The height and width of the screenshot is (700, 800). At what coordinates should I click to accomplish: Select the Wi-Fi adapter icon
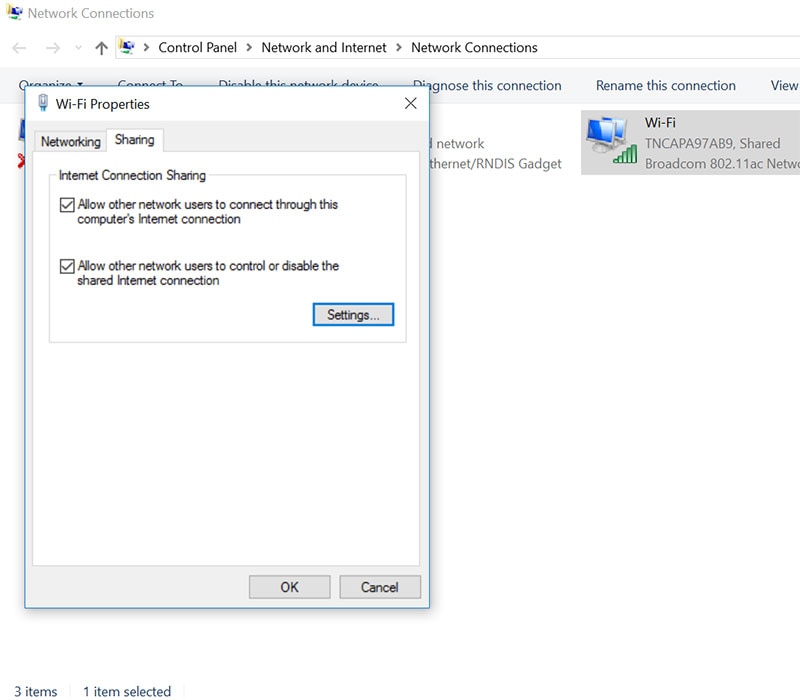[609, 140]
